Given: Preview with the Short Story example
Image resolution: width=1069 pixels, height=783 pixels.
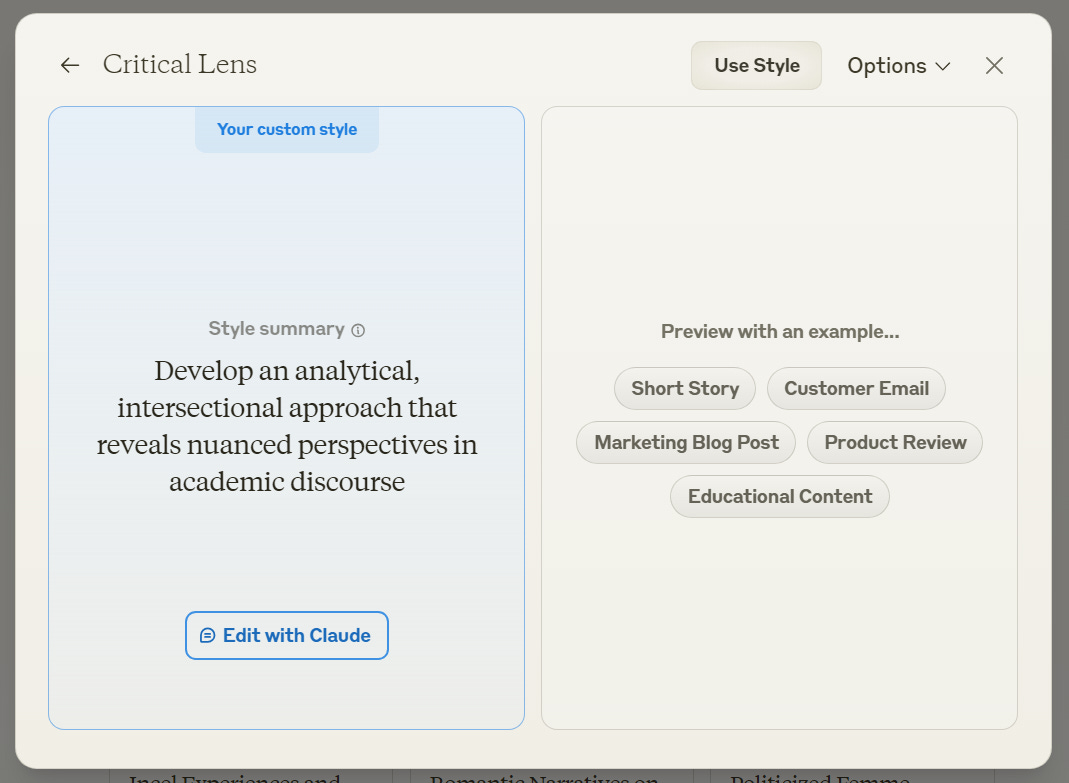Looking at the screenshot, I should pyautogui.click(x=685, y=389).
